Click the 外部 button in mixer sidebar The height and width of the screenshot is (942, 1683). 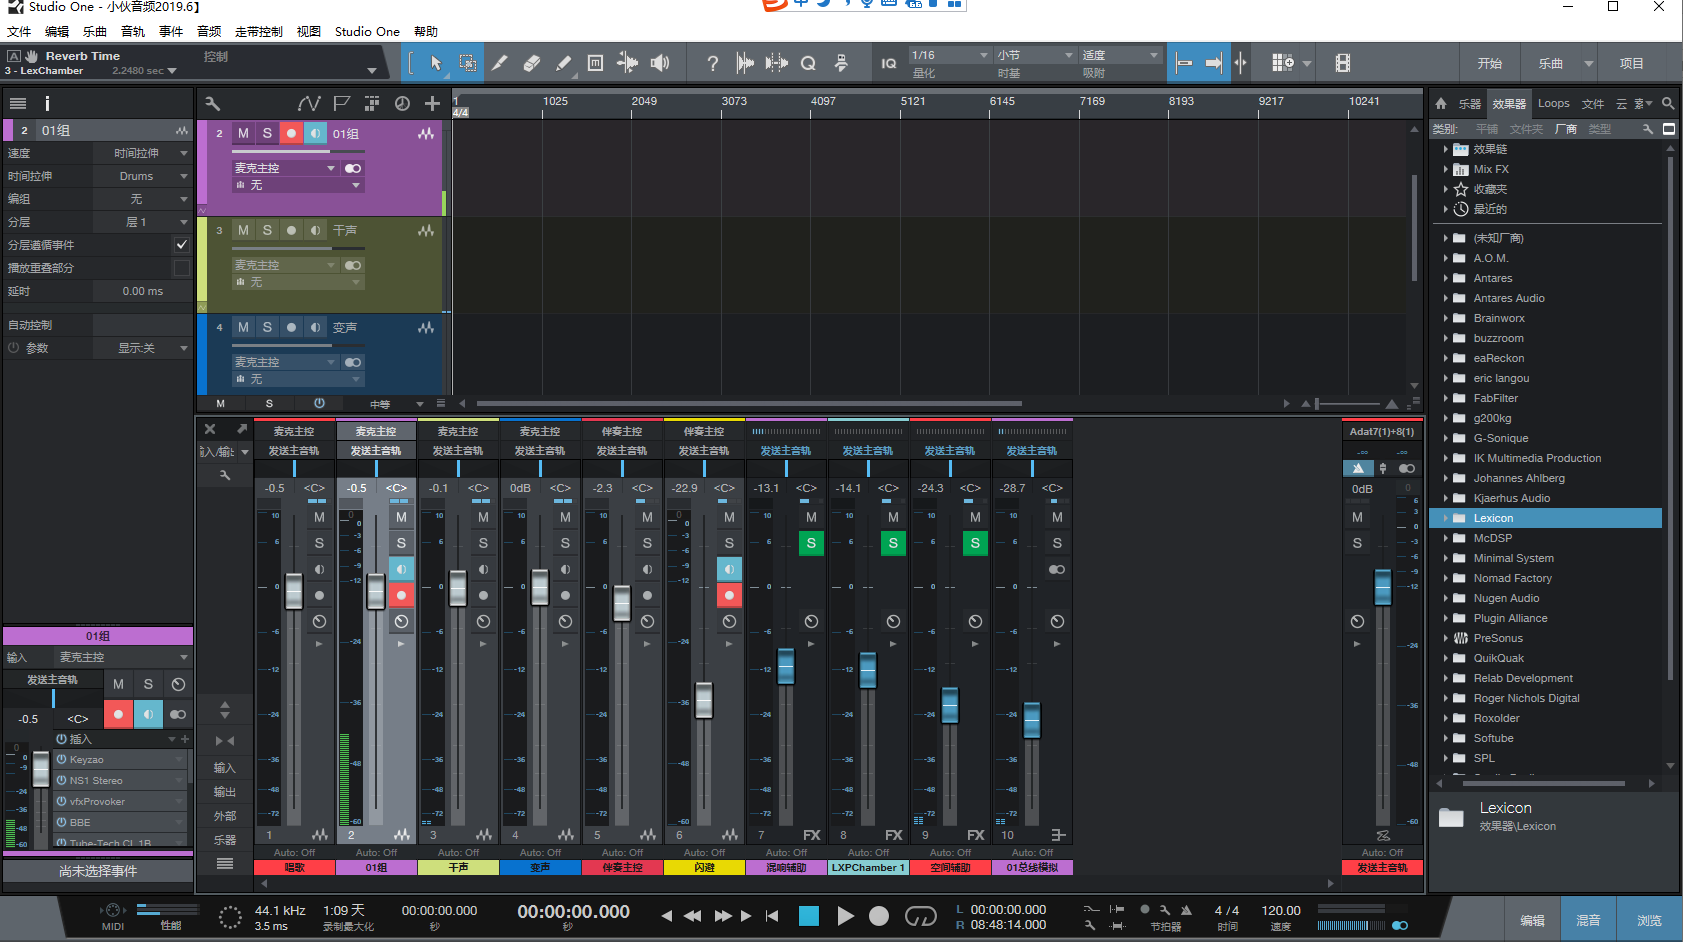tap(225, 816)
